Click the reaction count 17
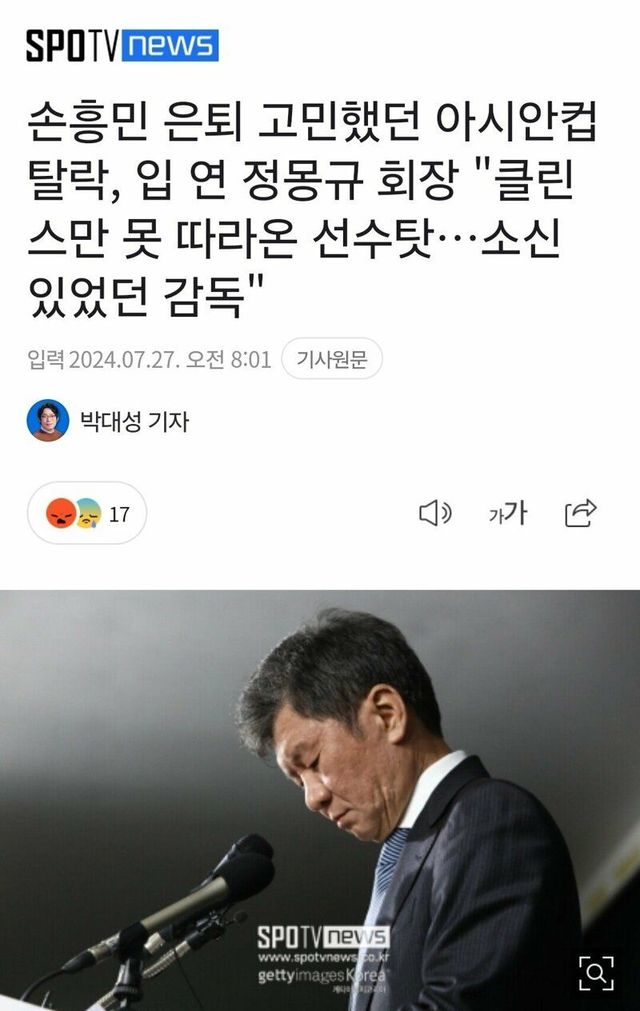 119,515
